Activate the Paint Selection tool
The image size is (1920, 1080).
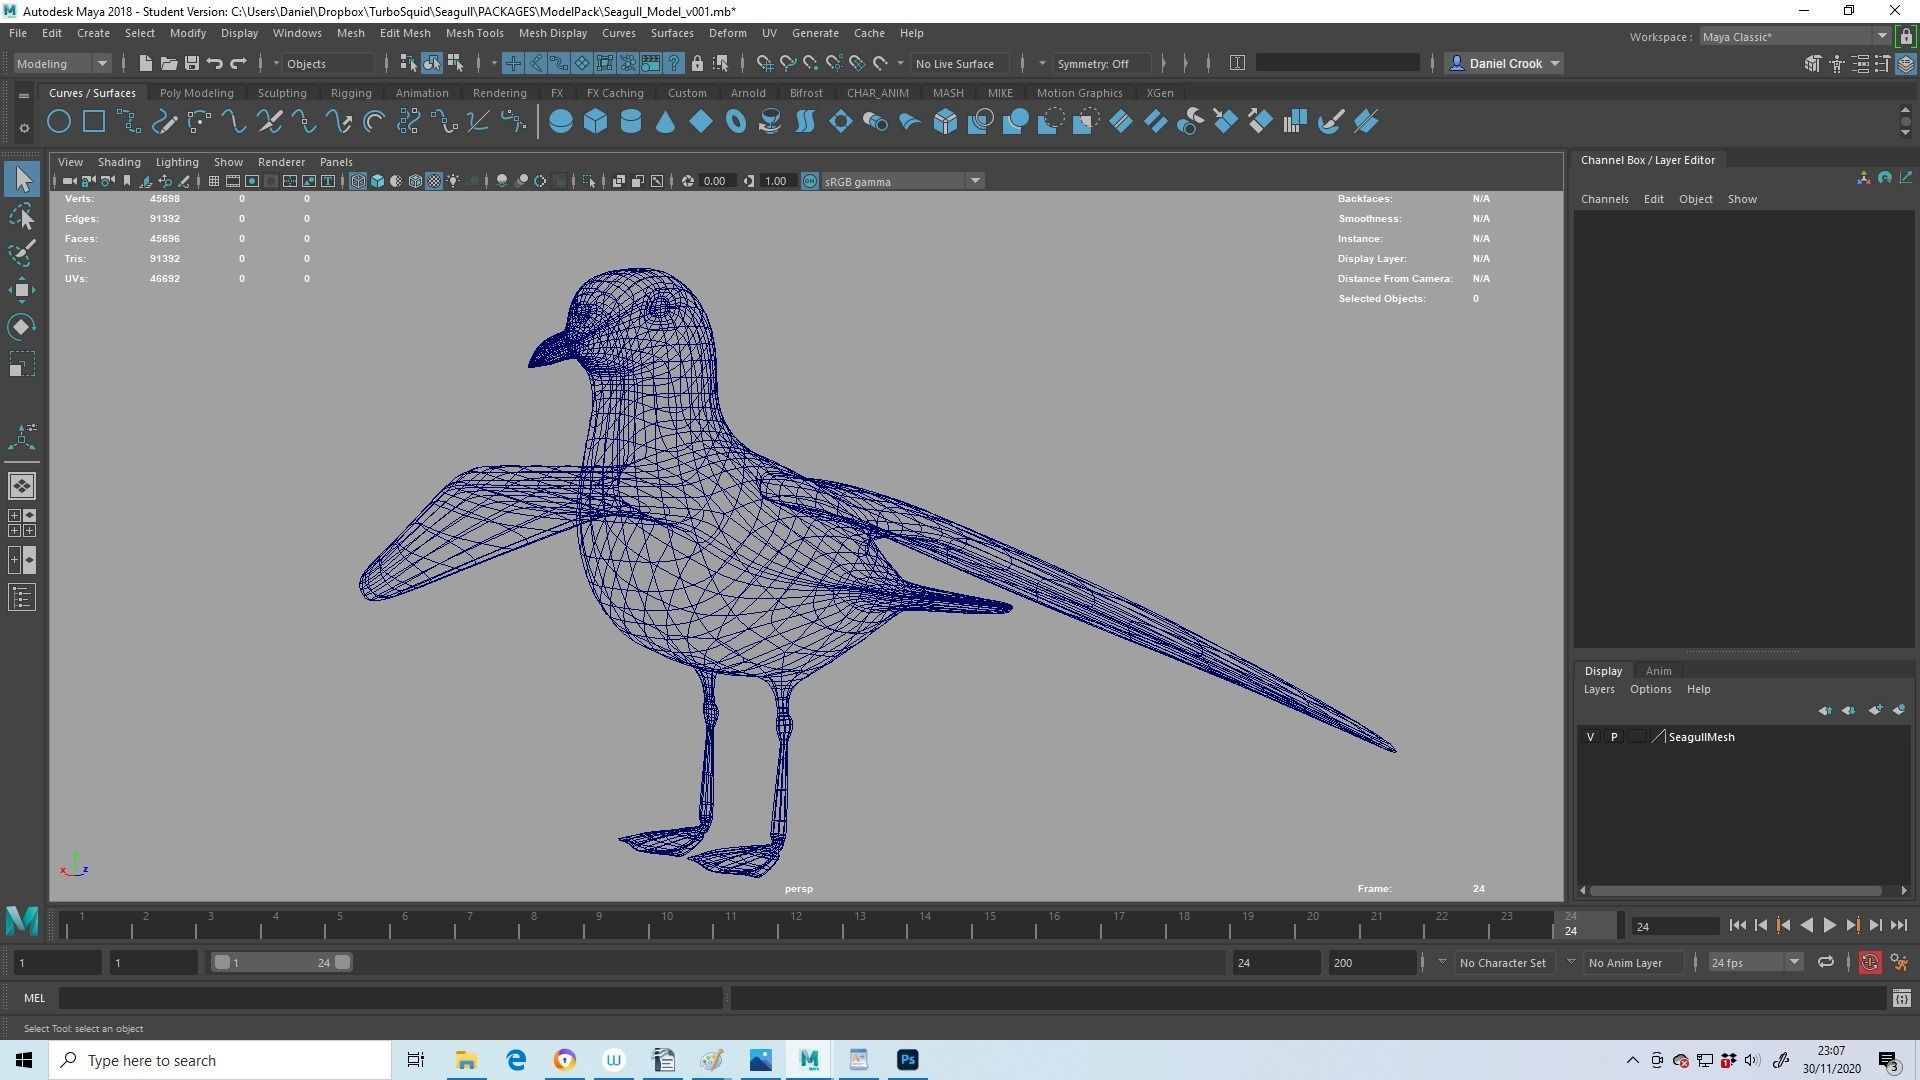[22, 253]
